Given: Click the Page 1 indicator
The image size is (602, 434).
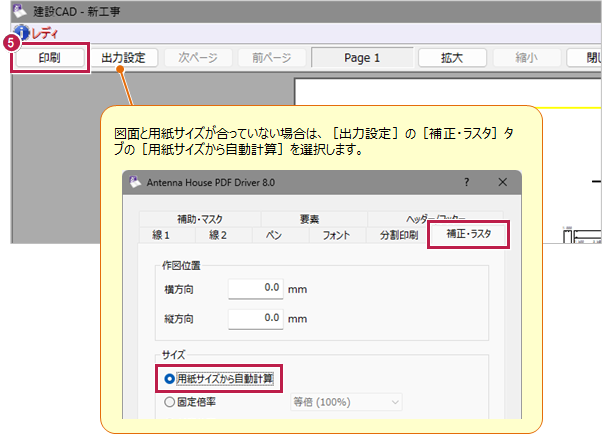Looking at the screenshot, I should 362,58.
